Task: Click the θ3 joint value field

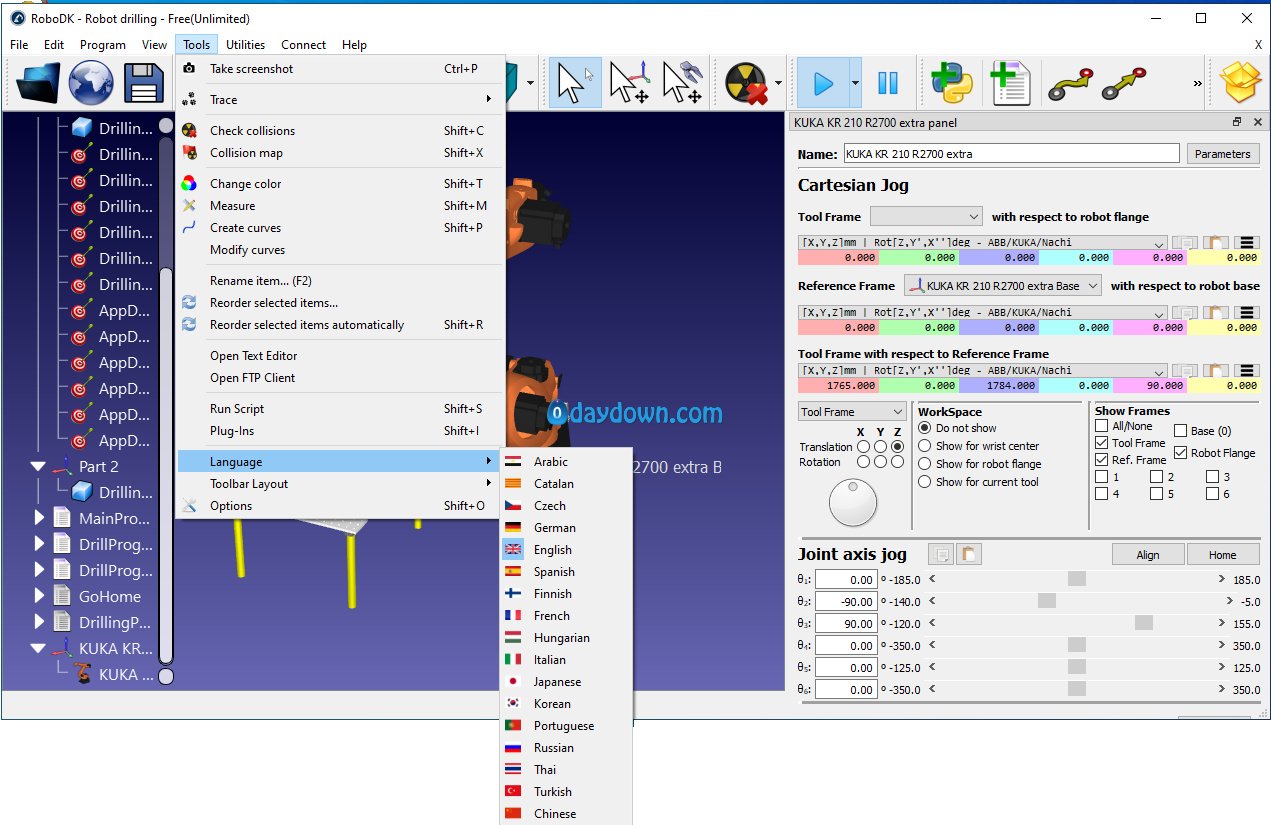Action: (846, 623)
